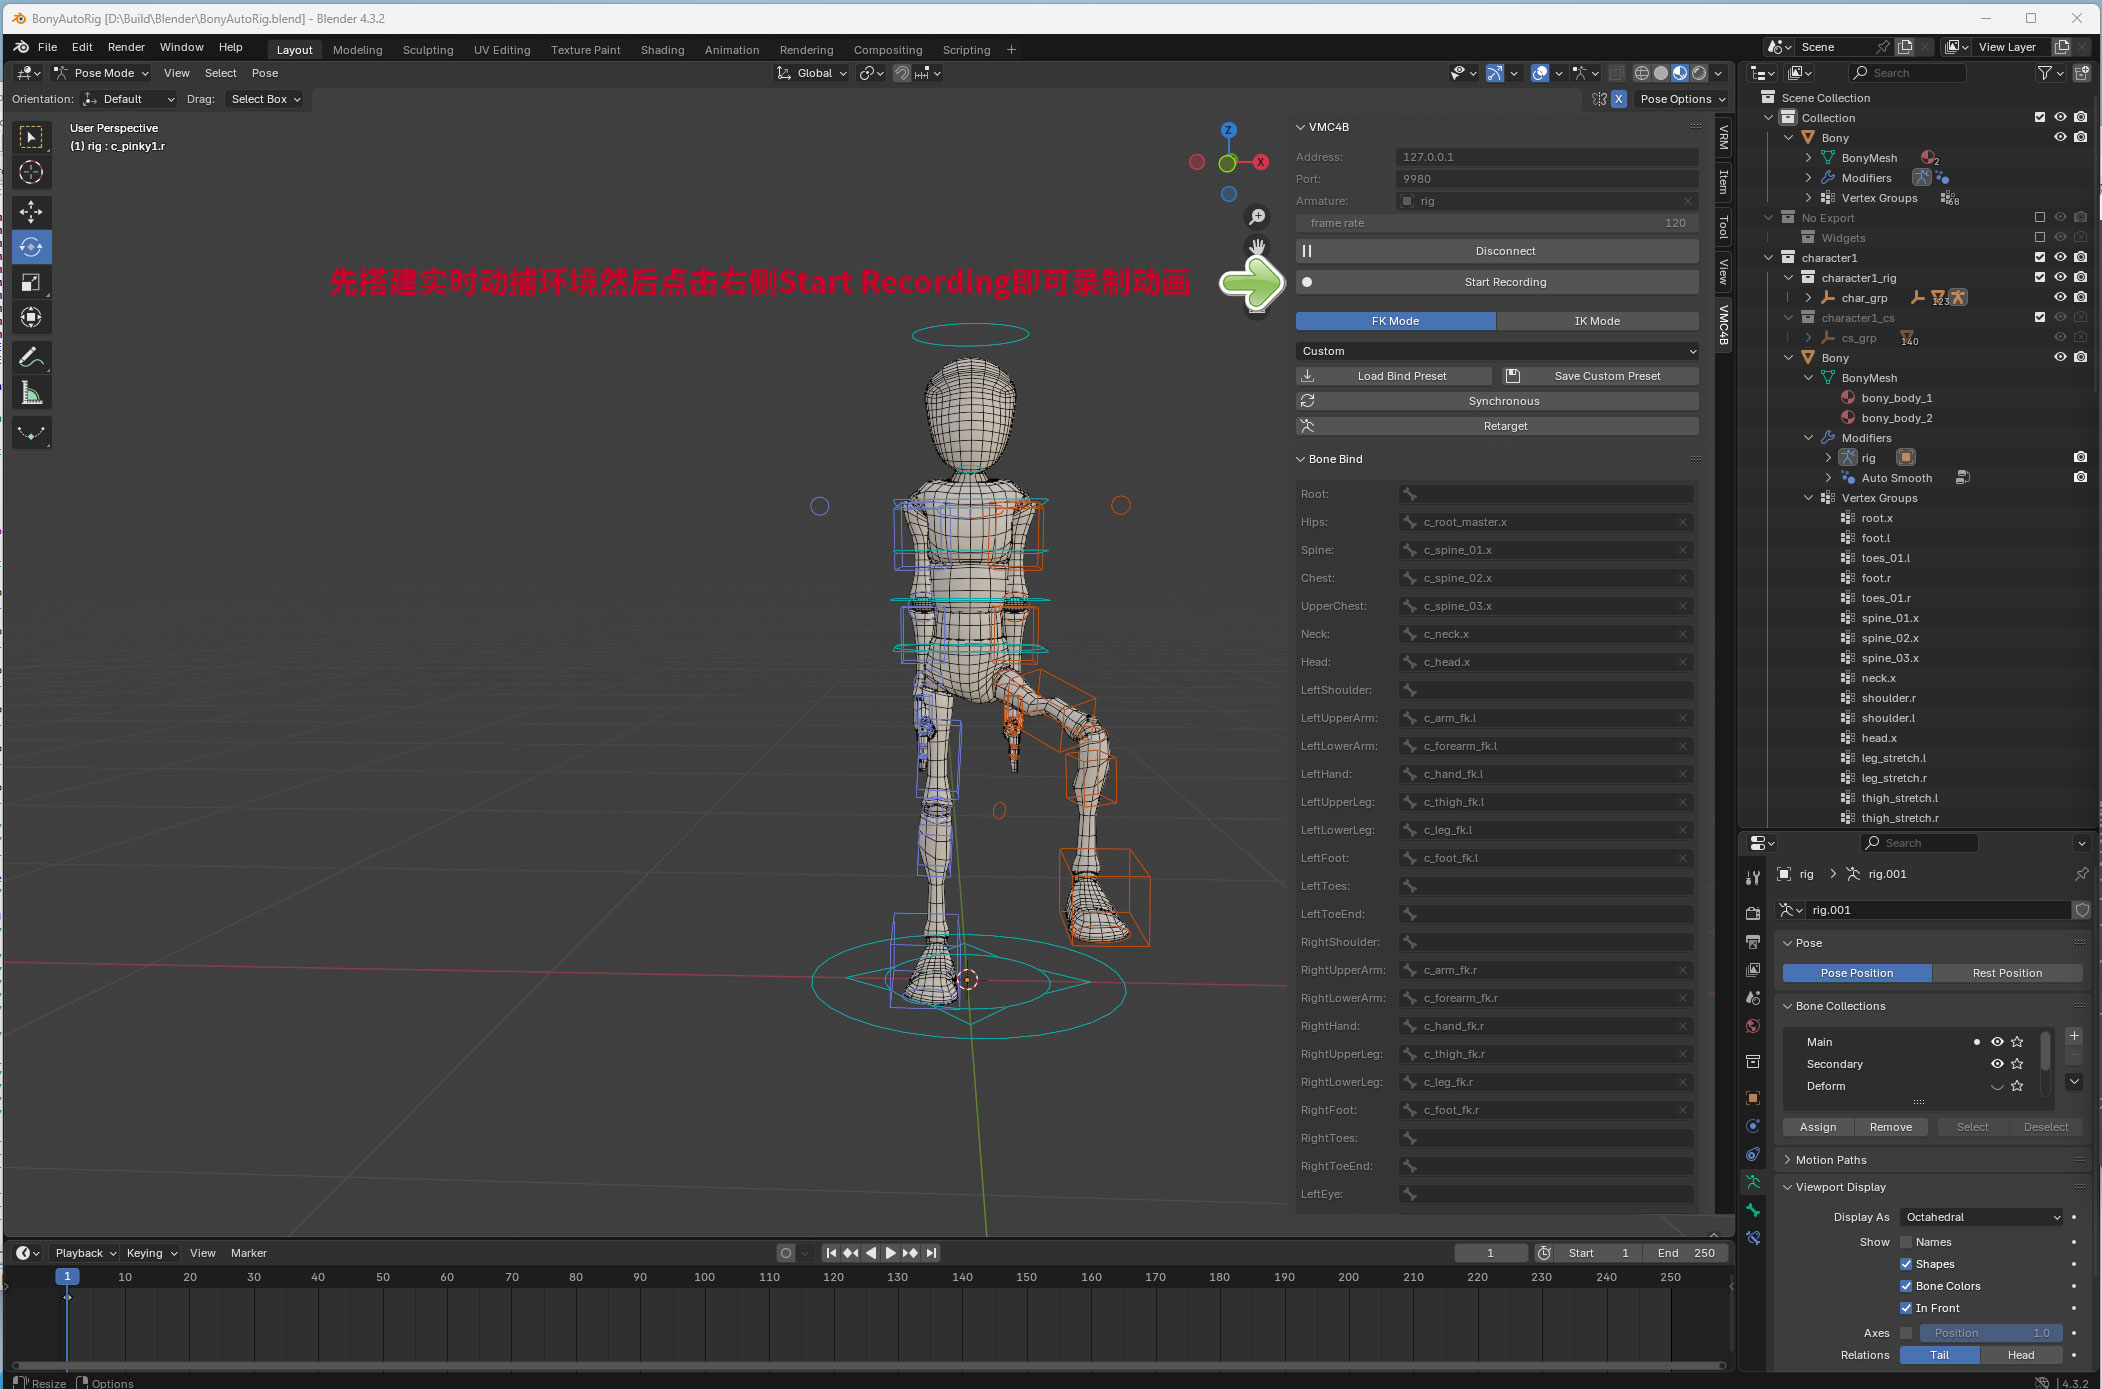Click zoom magnifier icon in viewport

tap(1257, 217)
